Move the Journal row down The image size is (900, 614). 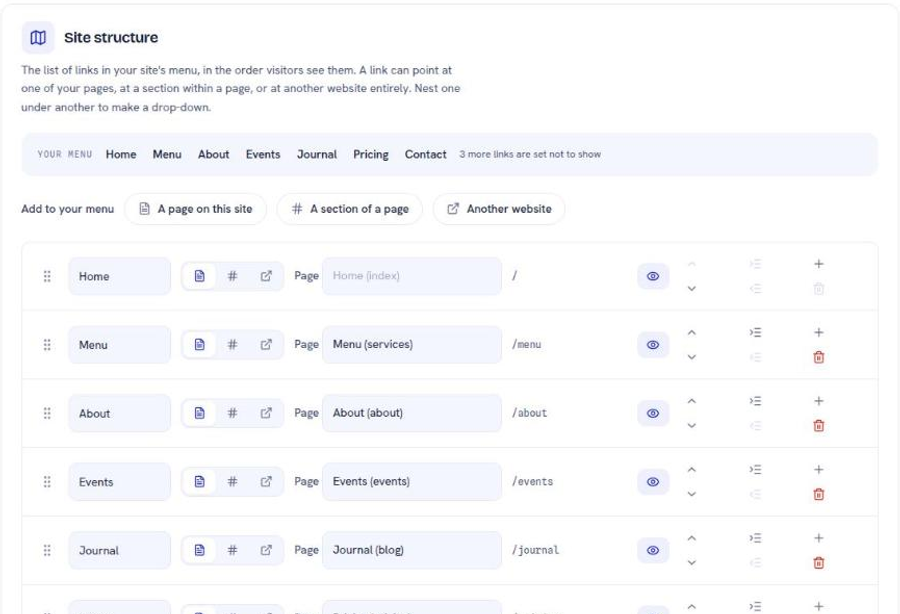pyautogui.click(x=692, y=563)
